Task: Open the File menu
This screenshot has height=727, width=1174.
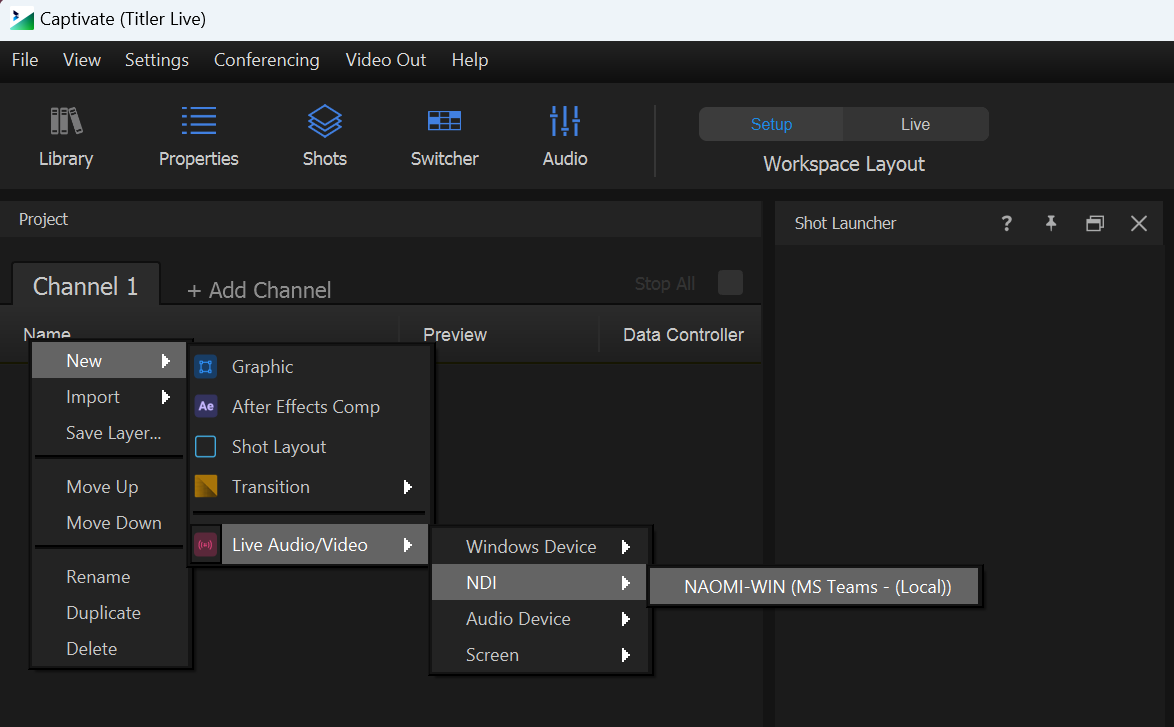Action: [25, 60]
